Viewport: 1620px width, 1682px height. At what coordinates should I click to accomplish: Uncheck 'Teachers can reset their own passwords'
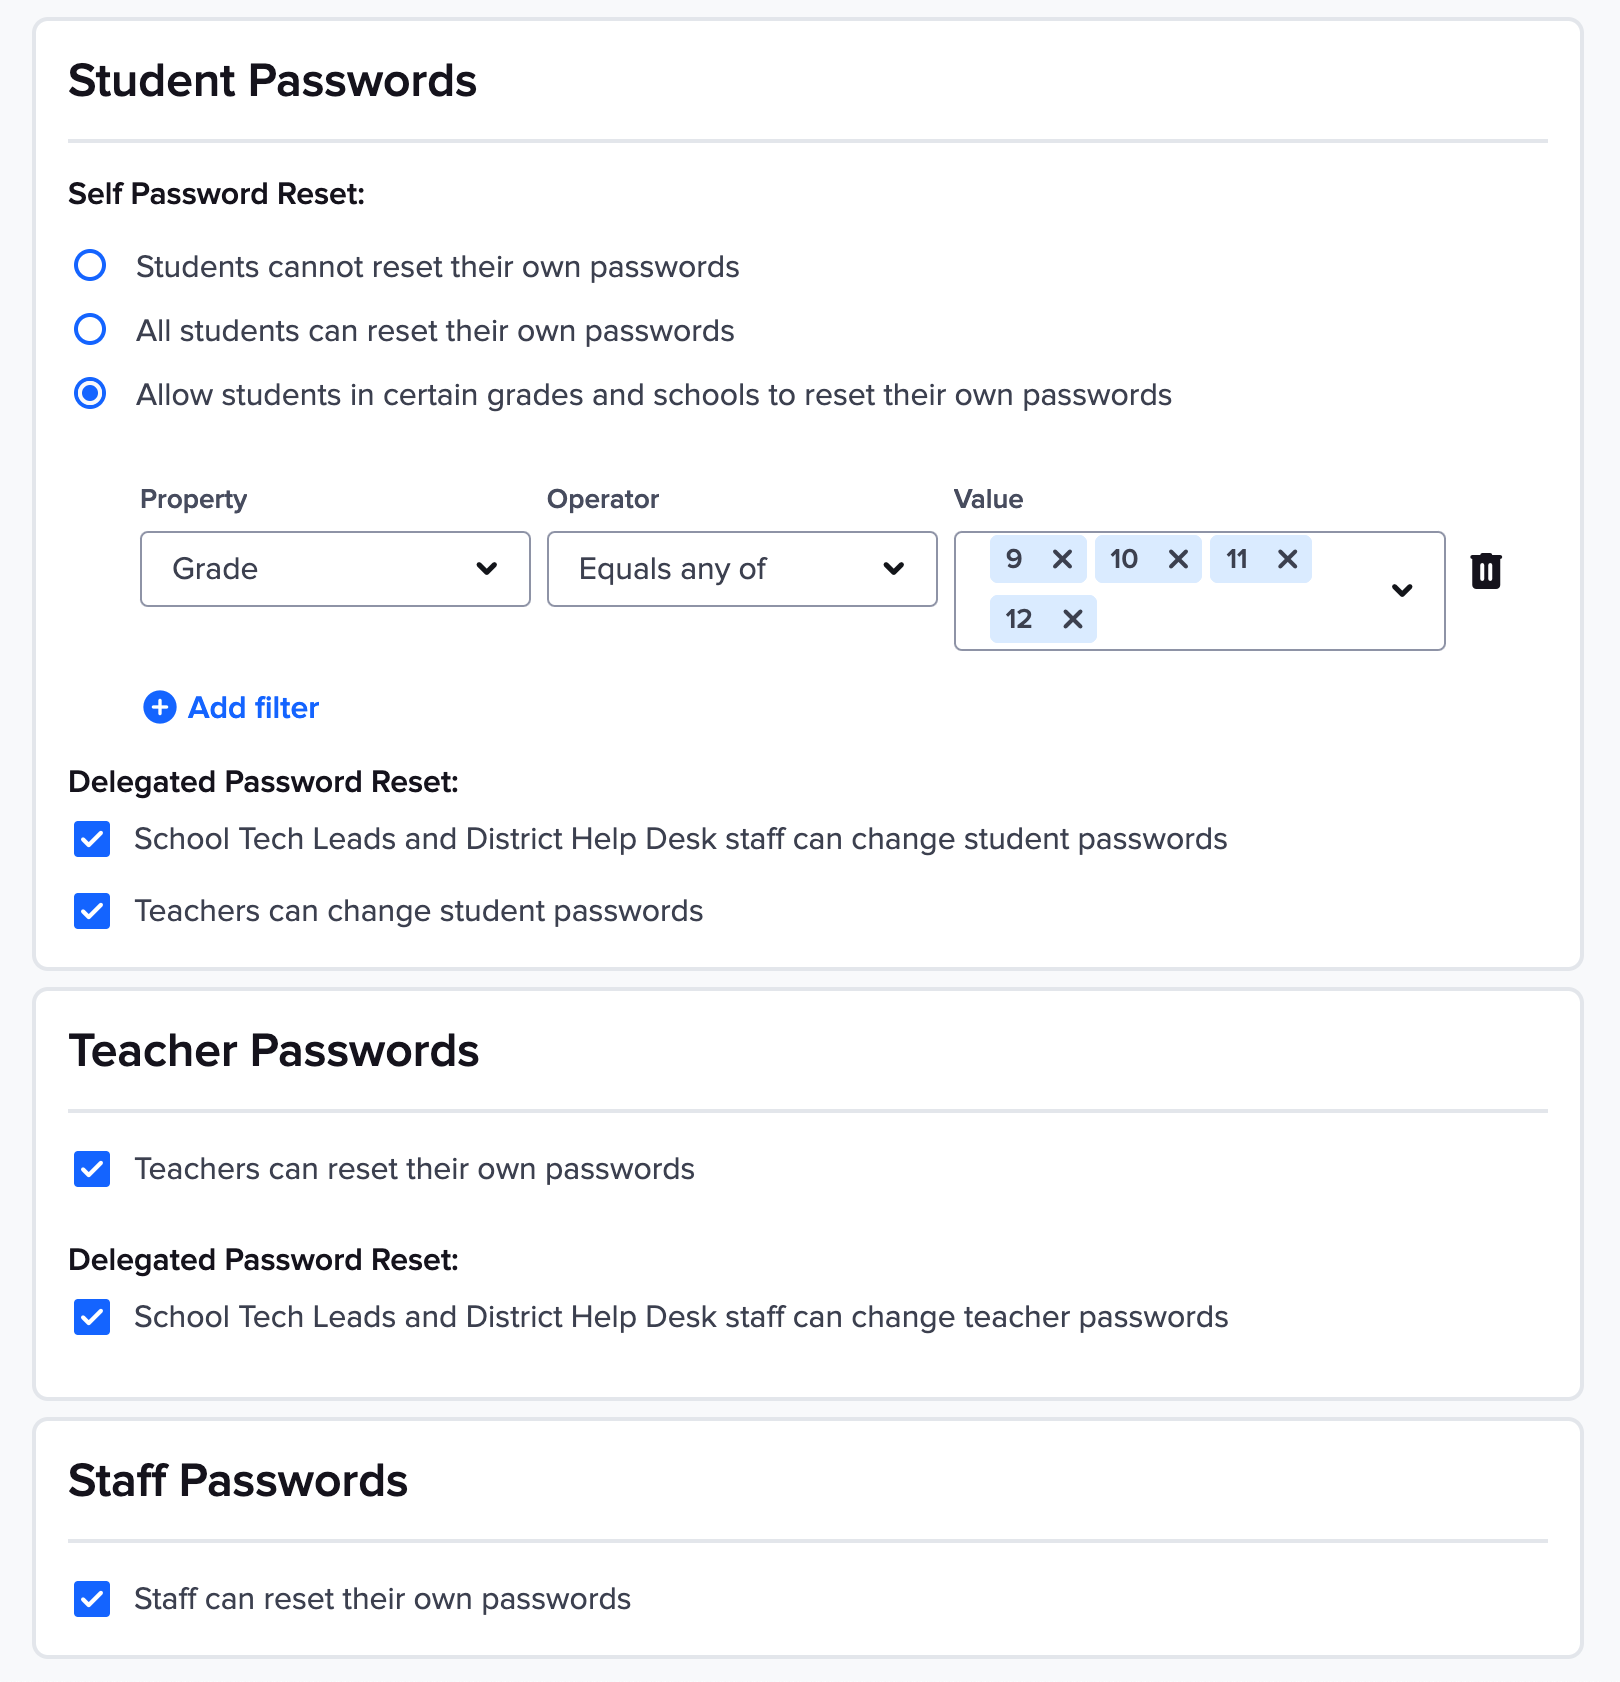pos(91,1168)
